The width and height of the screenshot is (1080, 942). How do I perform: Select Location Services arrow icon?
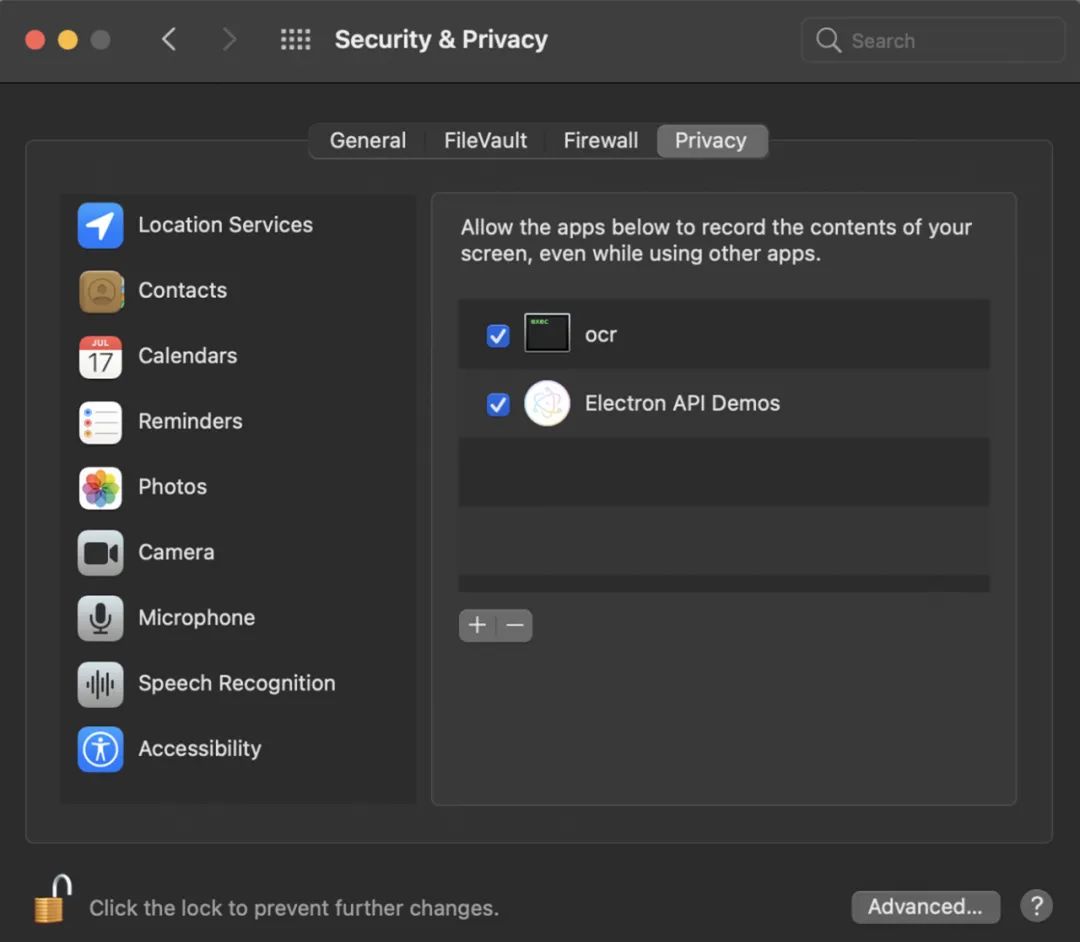[100, 226]
